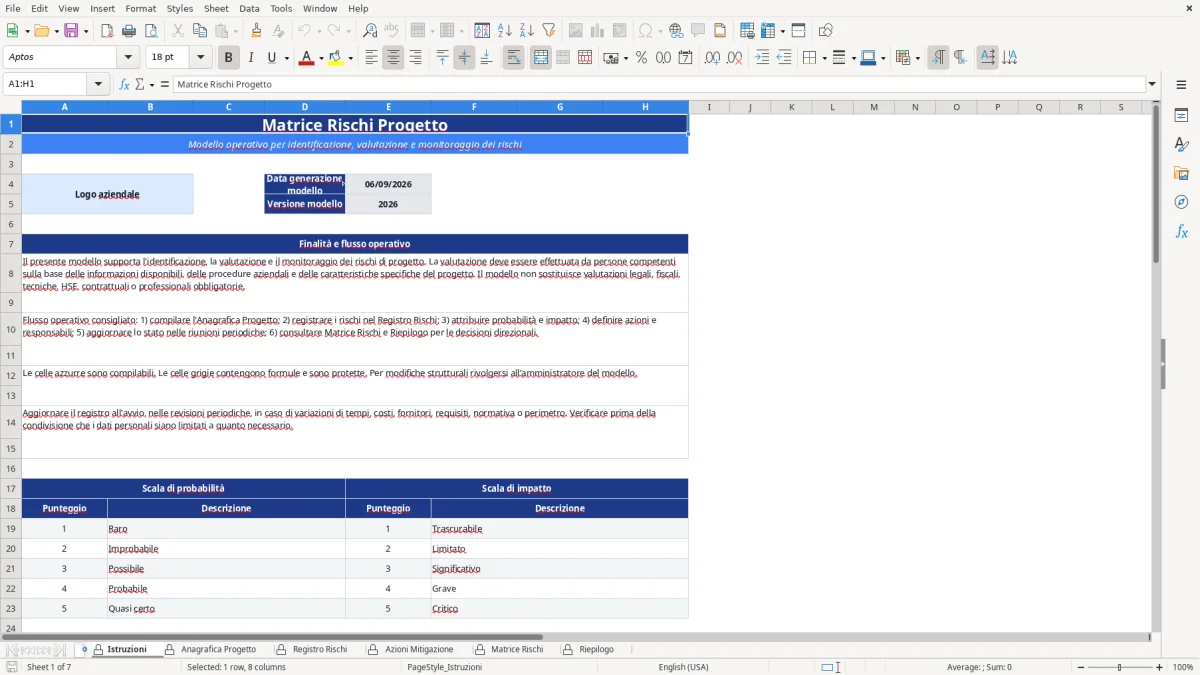The height and width of the screenshot is (675, 1200).
Task: Insert chart using chart icon
Action: 597,31
